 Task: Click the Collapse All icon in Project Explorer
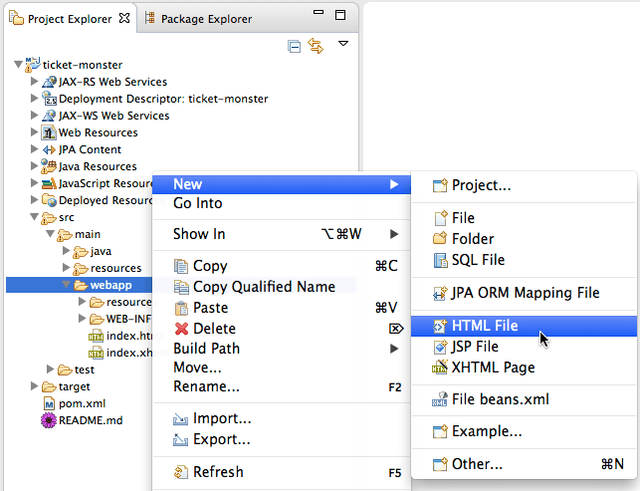coord(294,46)
